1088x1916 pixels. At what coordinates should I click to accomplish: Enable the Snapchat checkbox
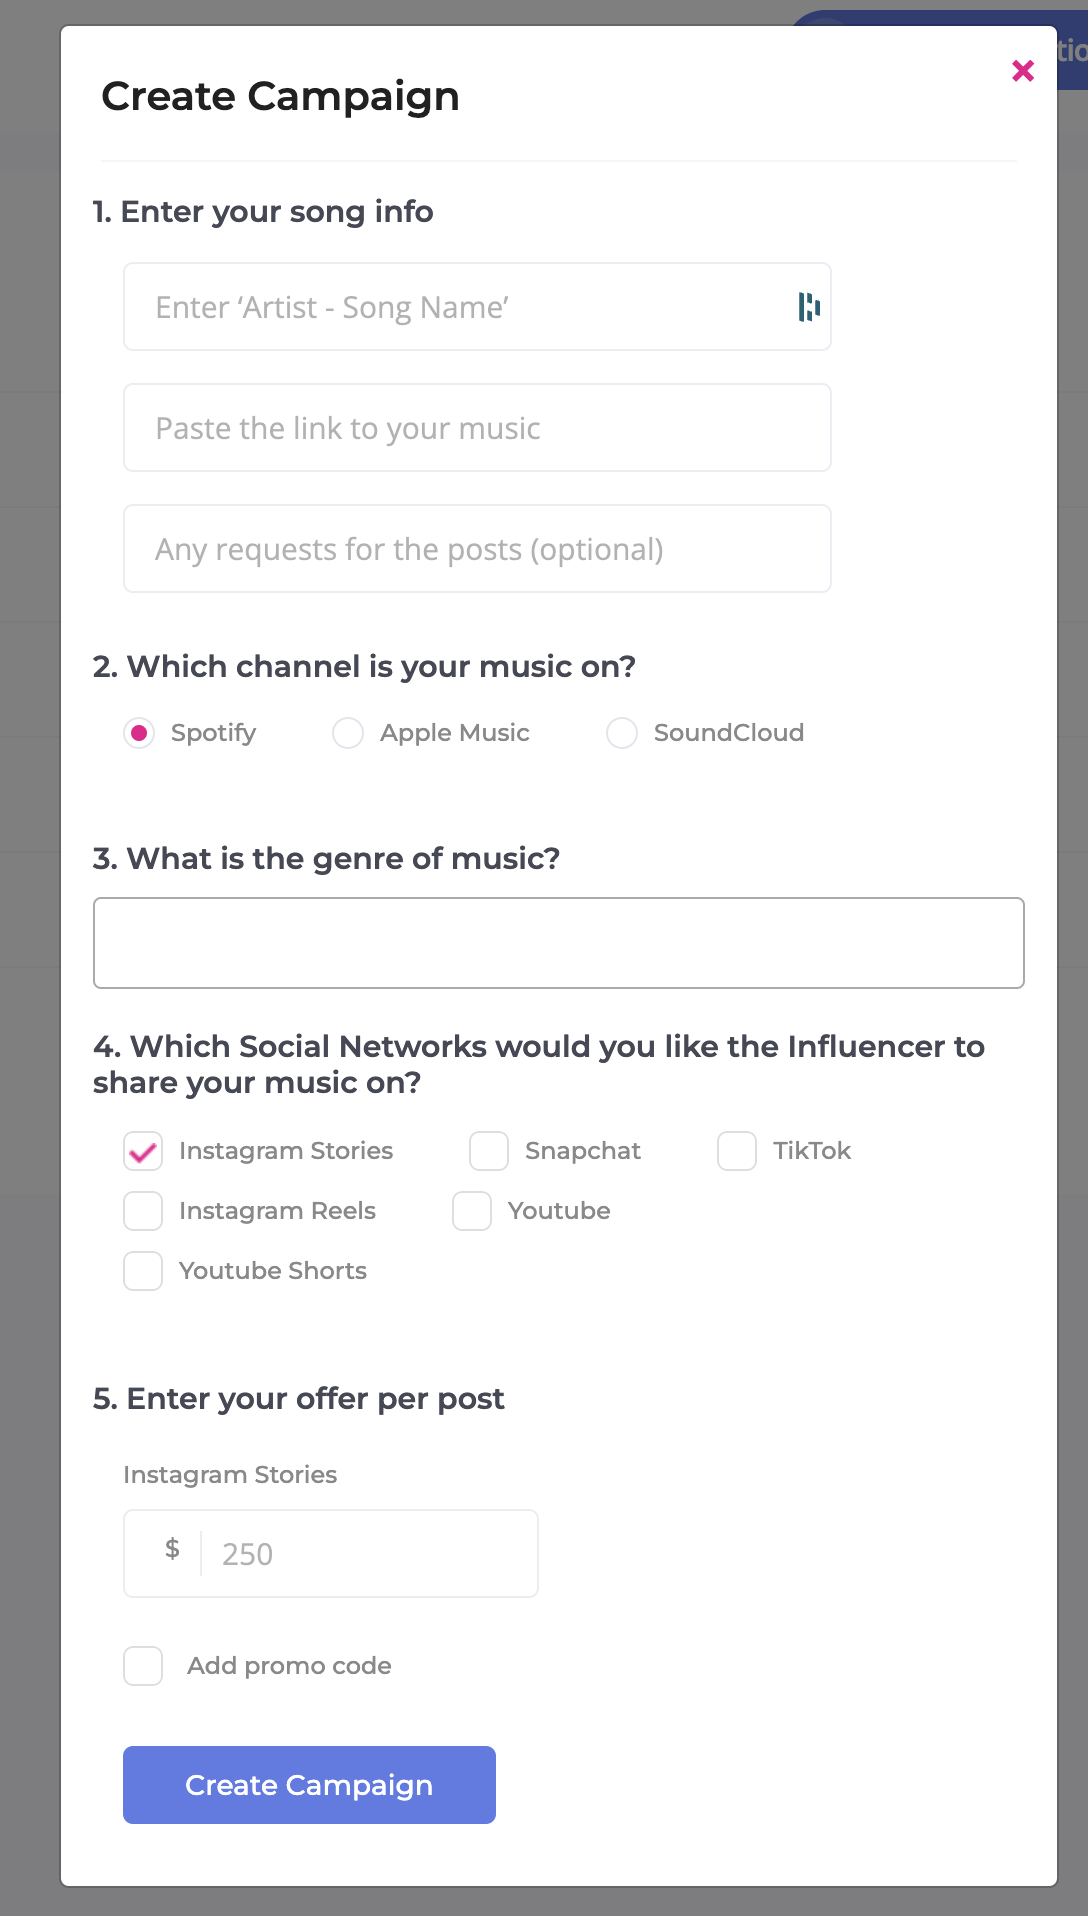point(489,1151)
